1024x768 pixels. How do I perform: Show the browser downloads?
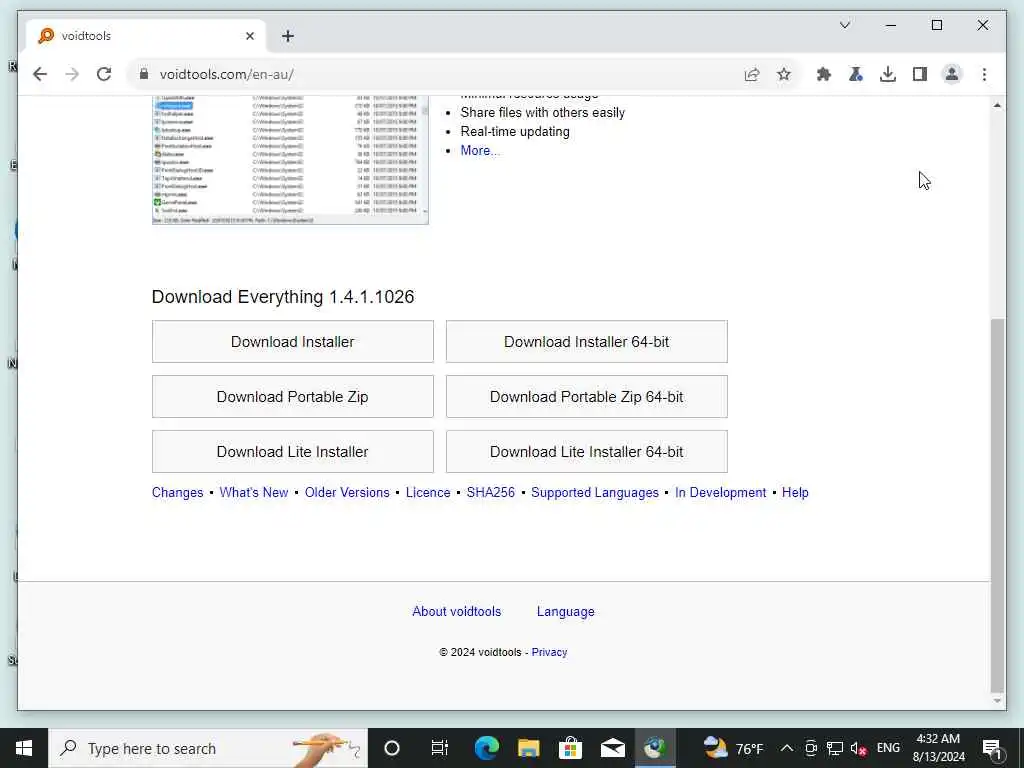888,74
